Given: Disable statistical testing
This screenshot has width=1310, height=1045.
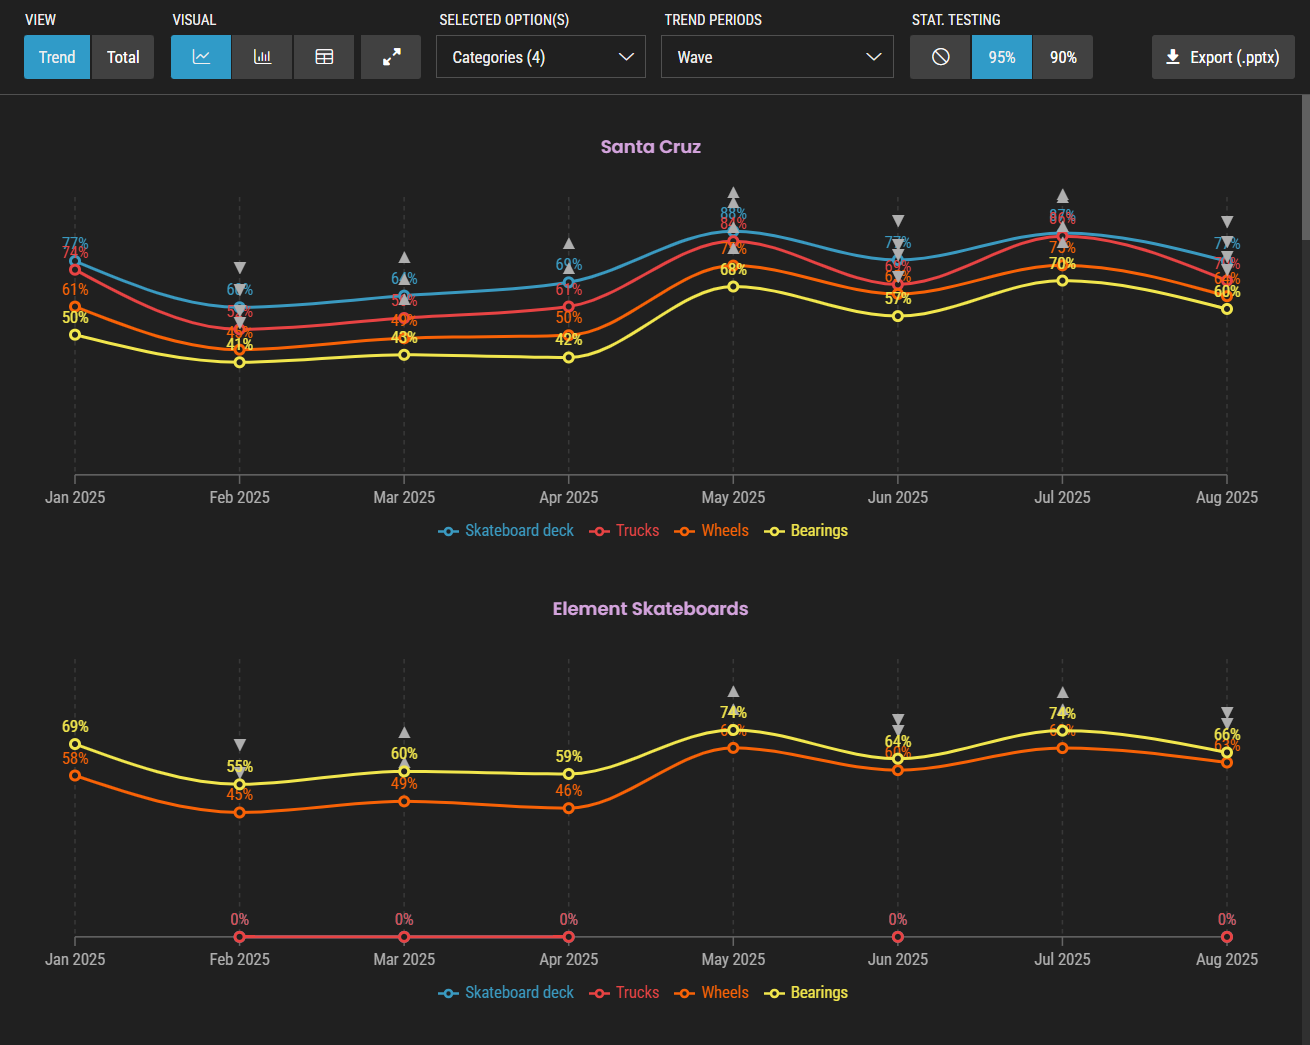Looking at the screenshot, I should 940,57.
